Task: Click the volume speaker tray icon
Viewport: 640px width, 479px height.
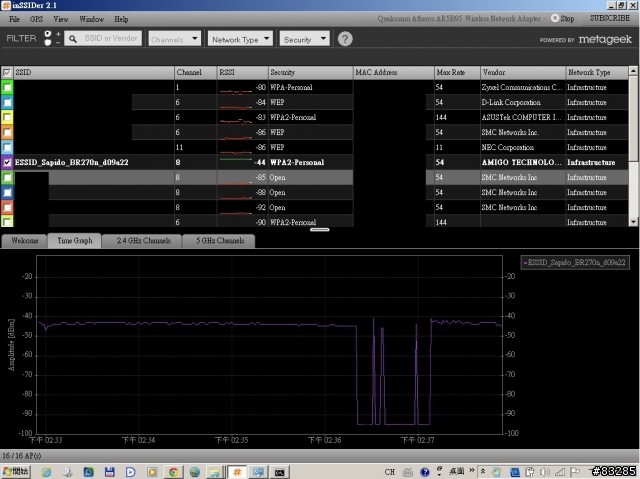Action: tap(545, 472)
